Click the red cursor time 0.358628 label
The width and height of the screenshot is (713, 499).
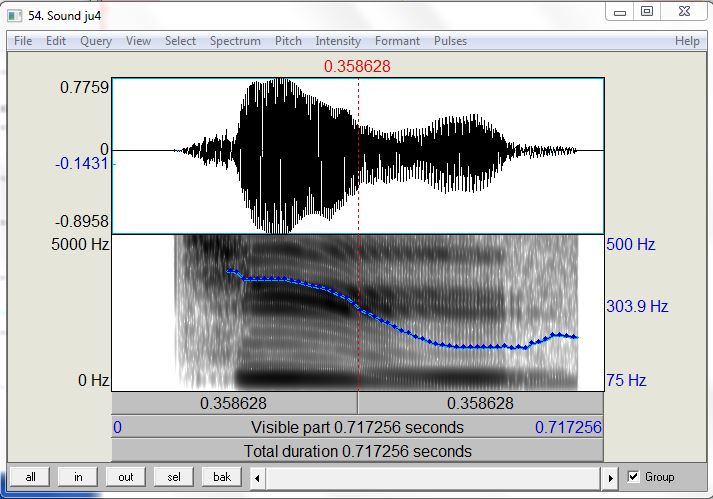click(357, 66)
